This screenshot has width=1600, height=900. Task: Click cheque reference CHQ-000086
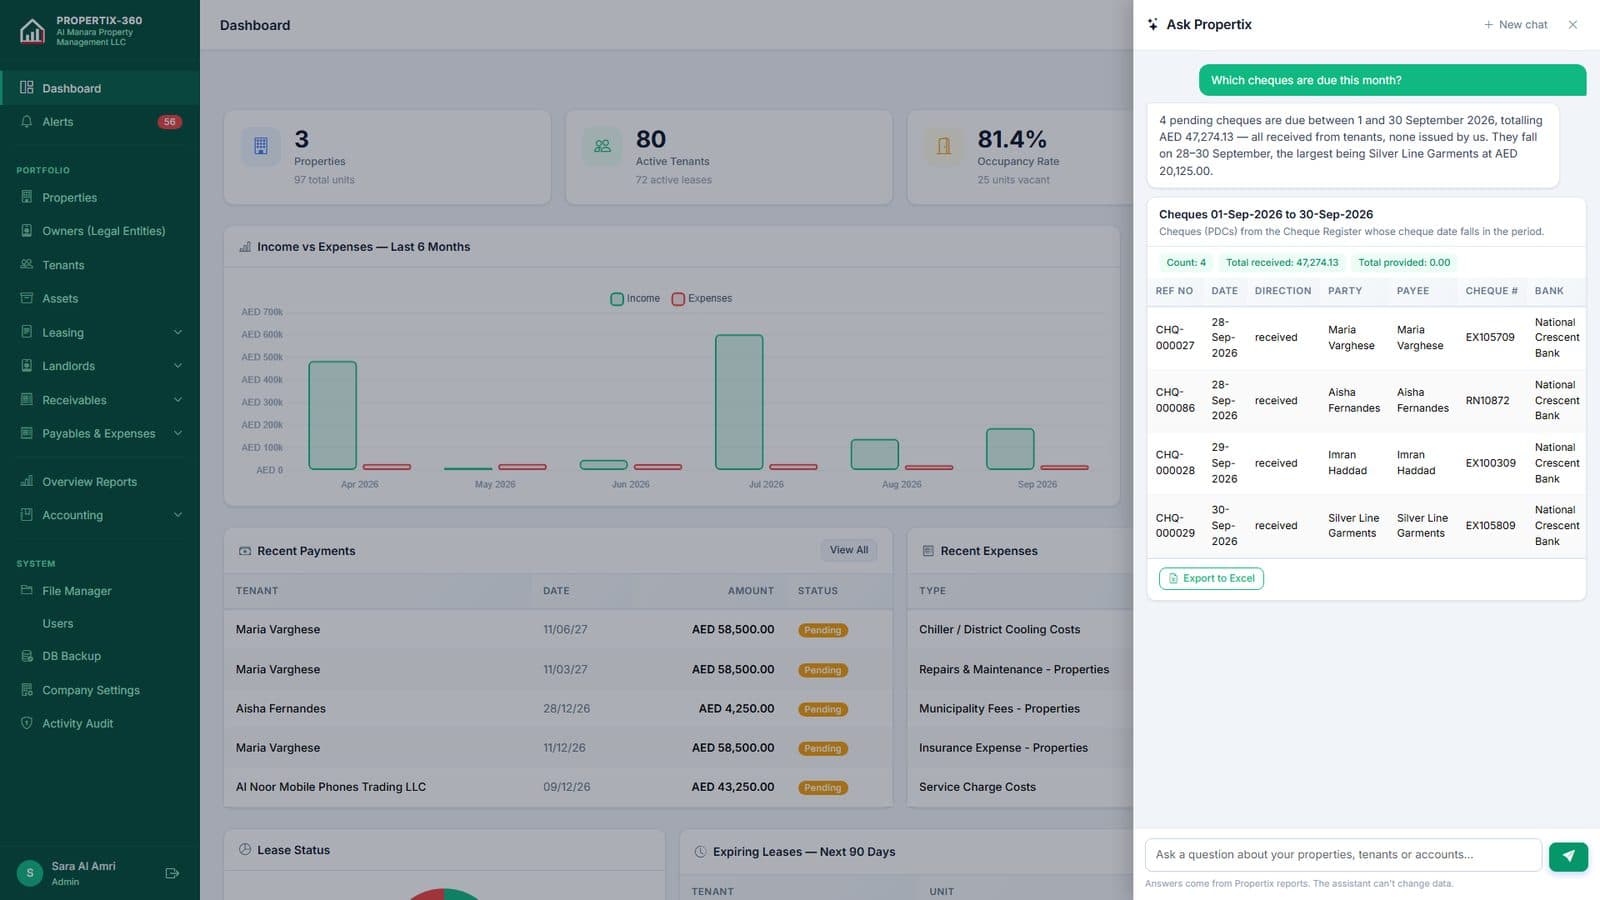tap(1175, 400)
